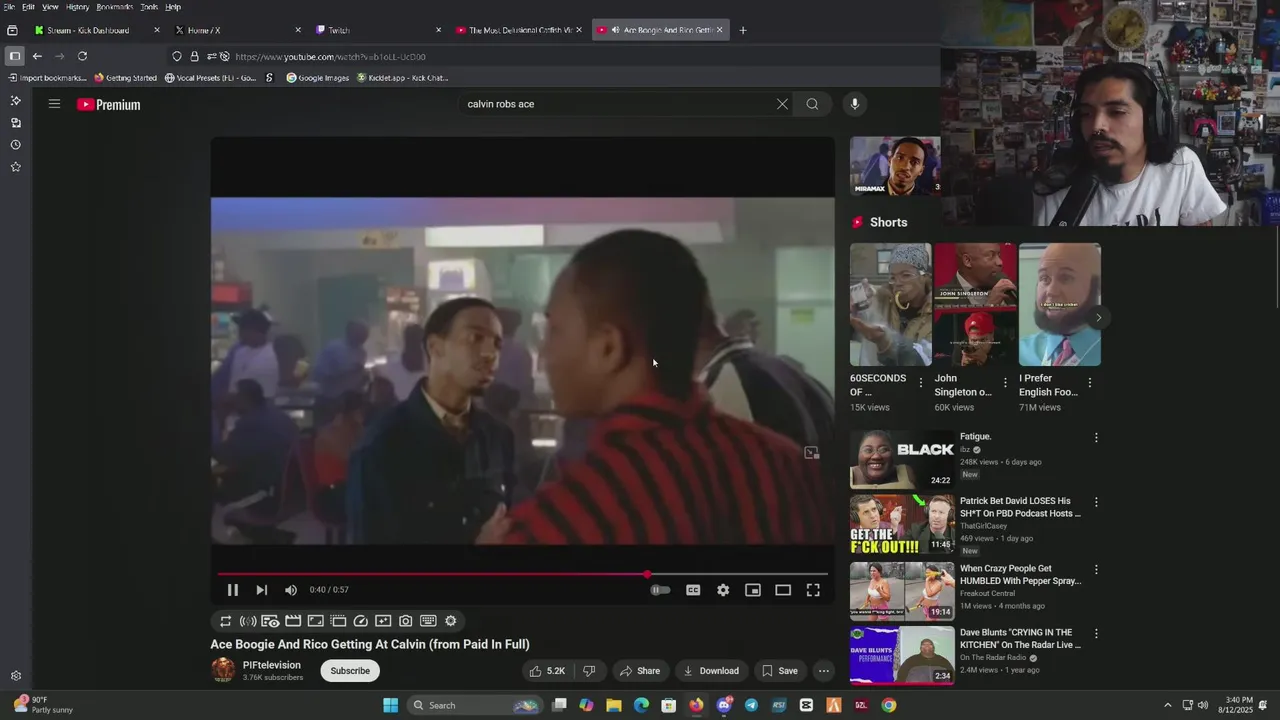
Task: Click the speedometer playback speed icon
Action: 361,621
